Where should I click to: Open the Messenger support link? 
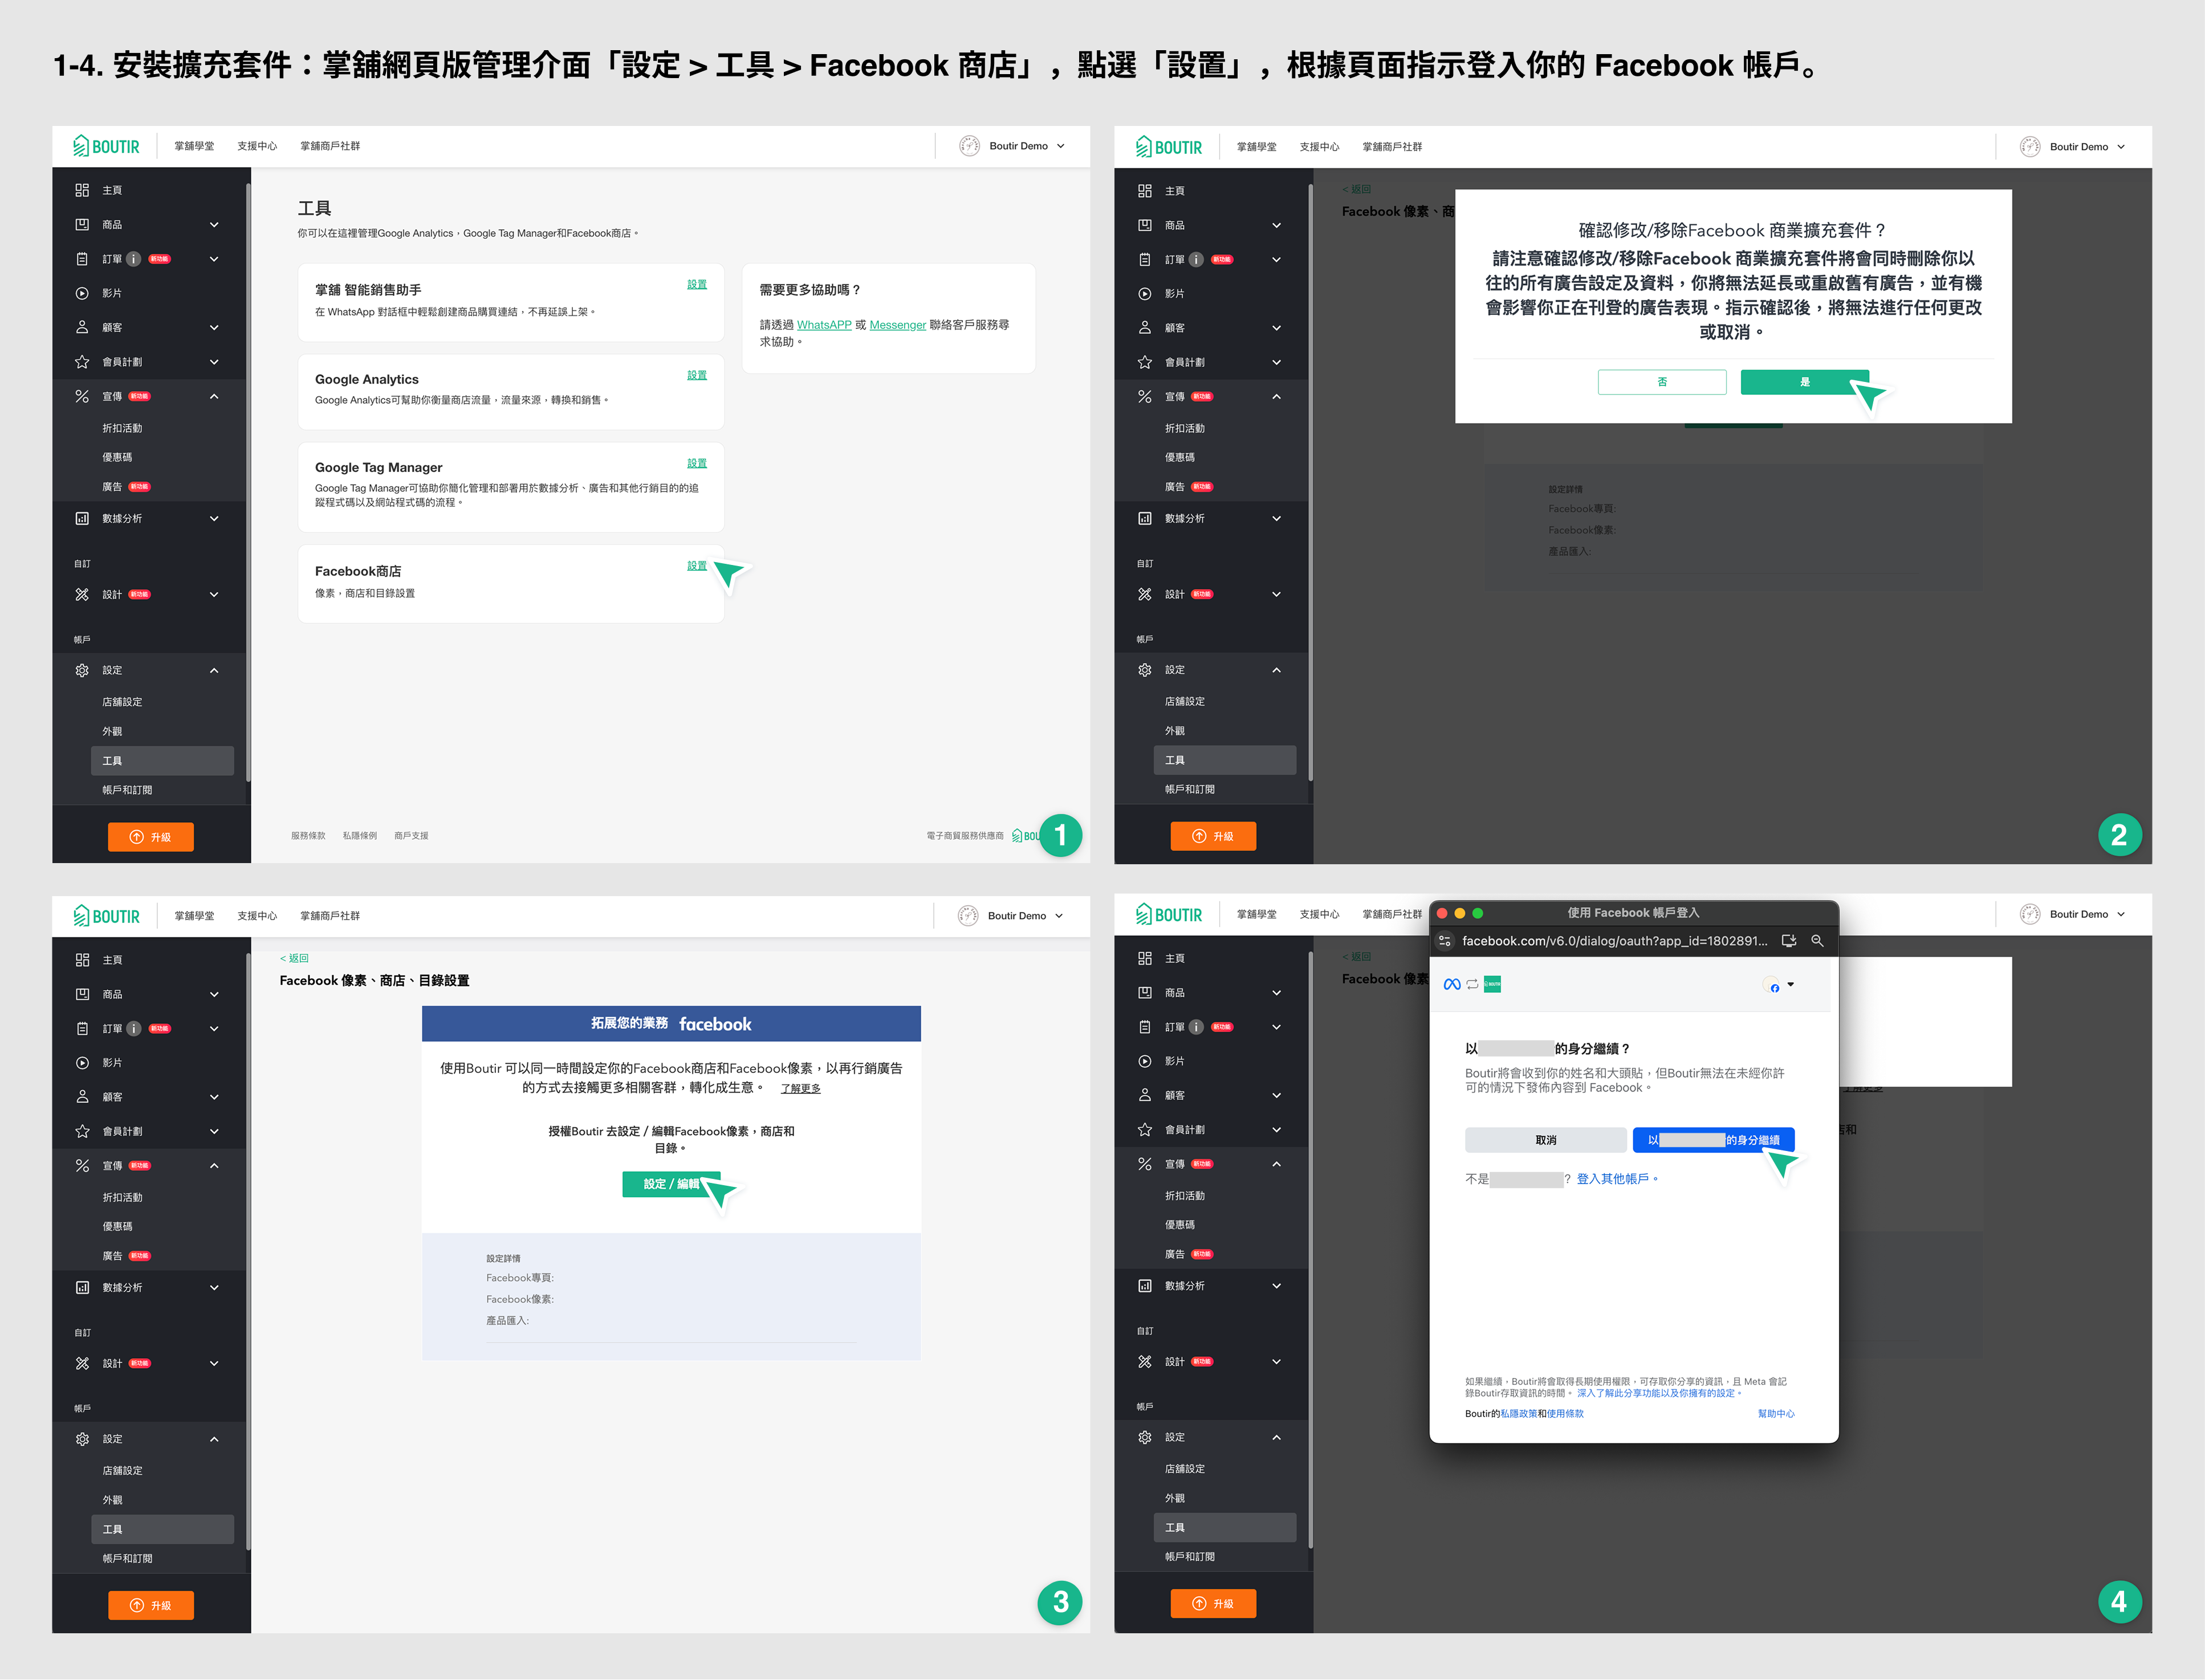click(897, 325)
